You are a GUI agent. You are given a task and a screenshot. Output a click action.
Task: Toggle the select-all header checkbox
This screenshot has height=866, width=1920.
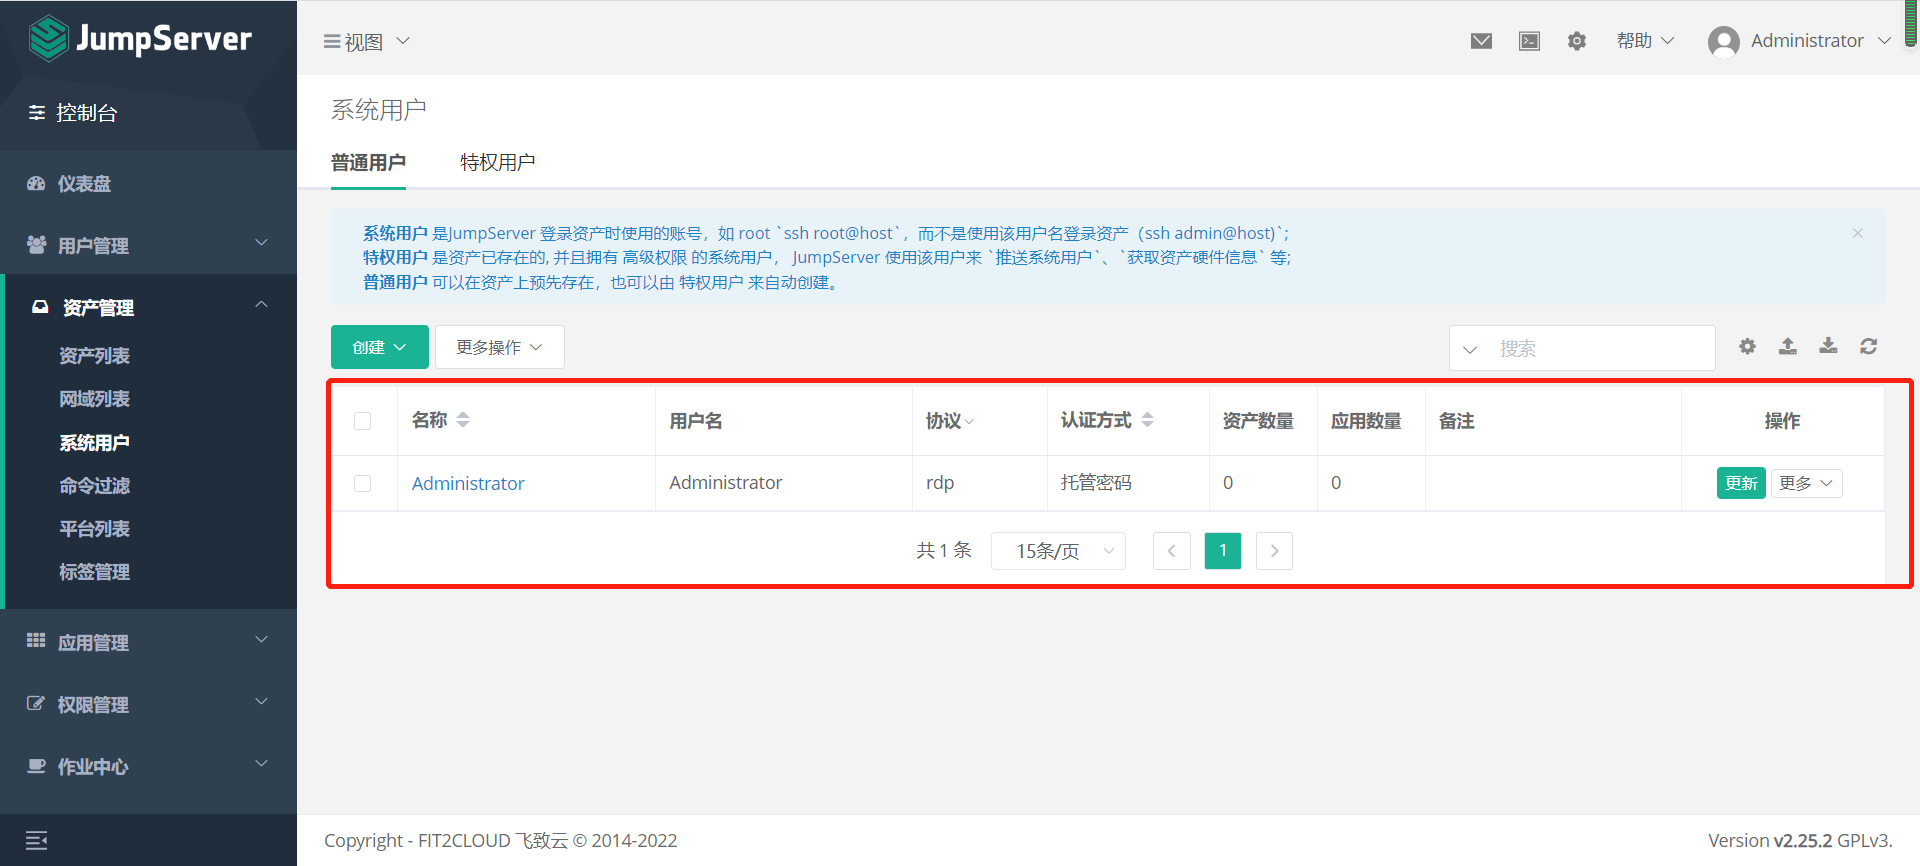coord(362,421)
